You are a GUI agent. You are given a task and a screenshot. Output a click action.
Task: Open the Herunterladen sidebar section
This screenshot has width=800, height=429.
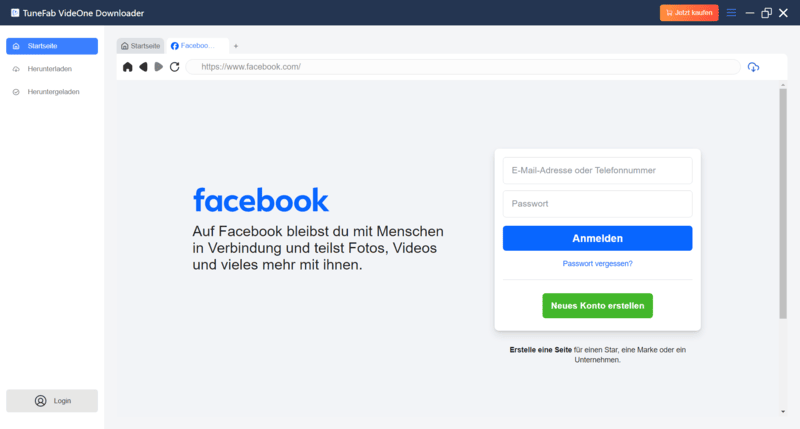pos(52,69)
